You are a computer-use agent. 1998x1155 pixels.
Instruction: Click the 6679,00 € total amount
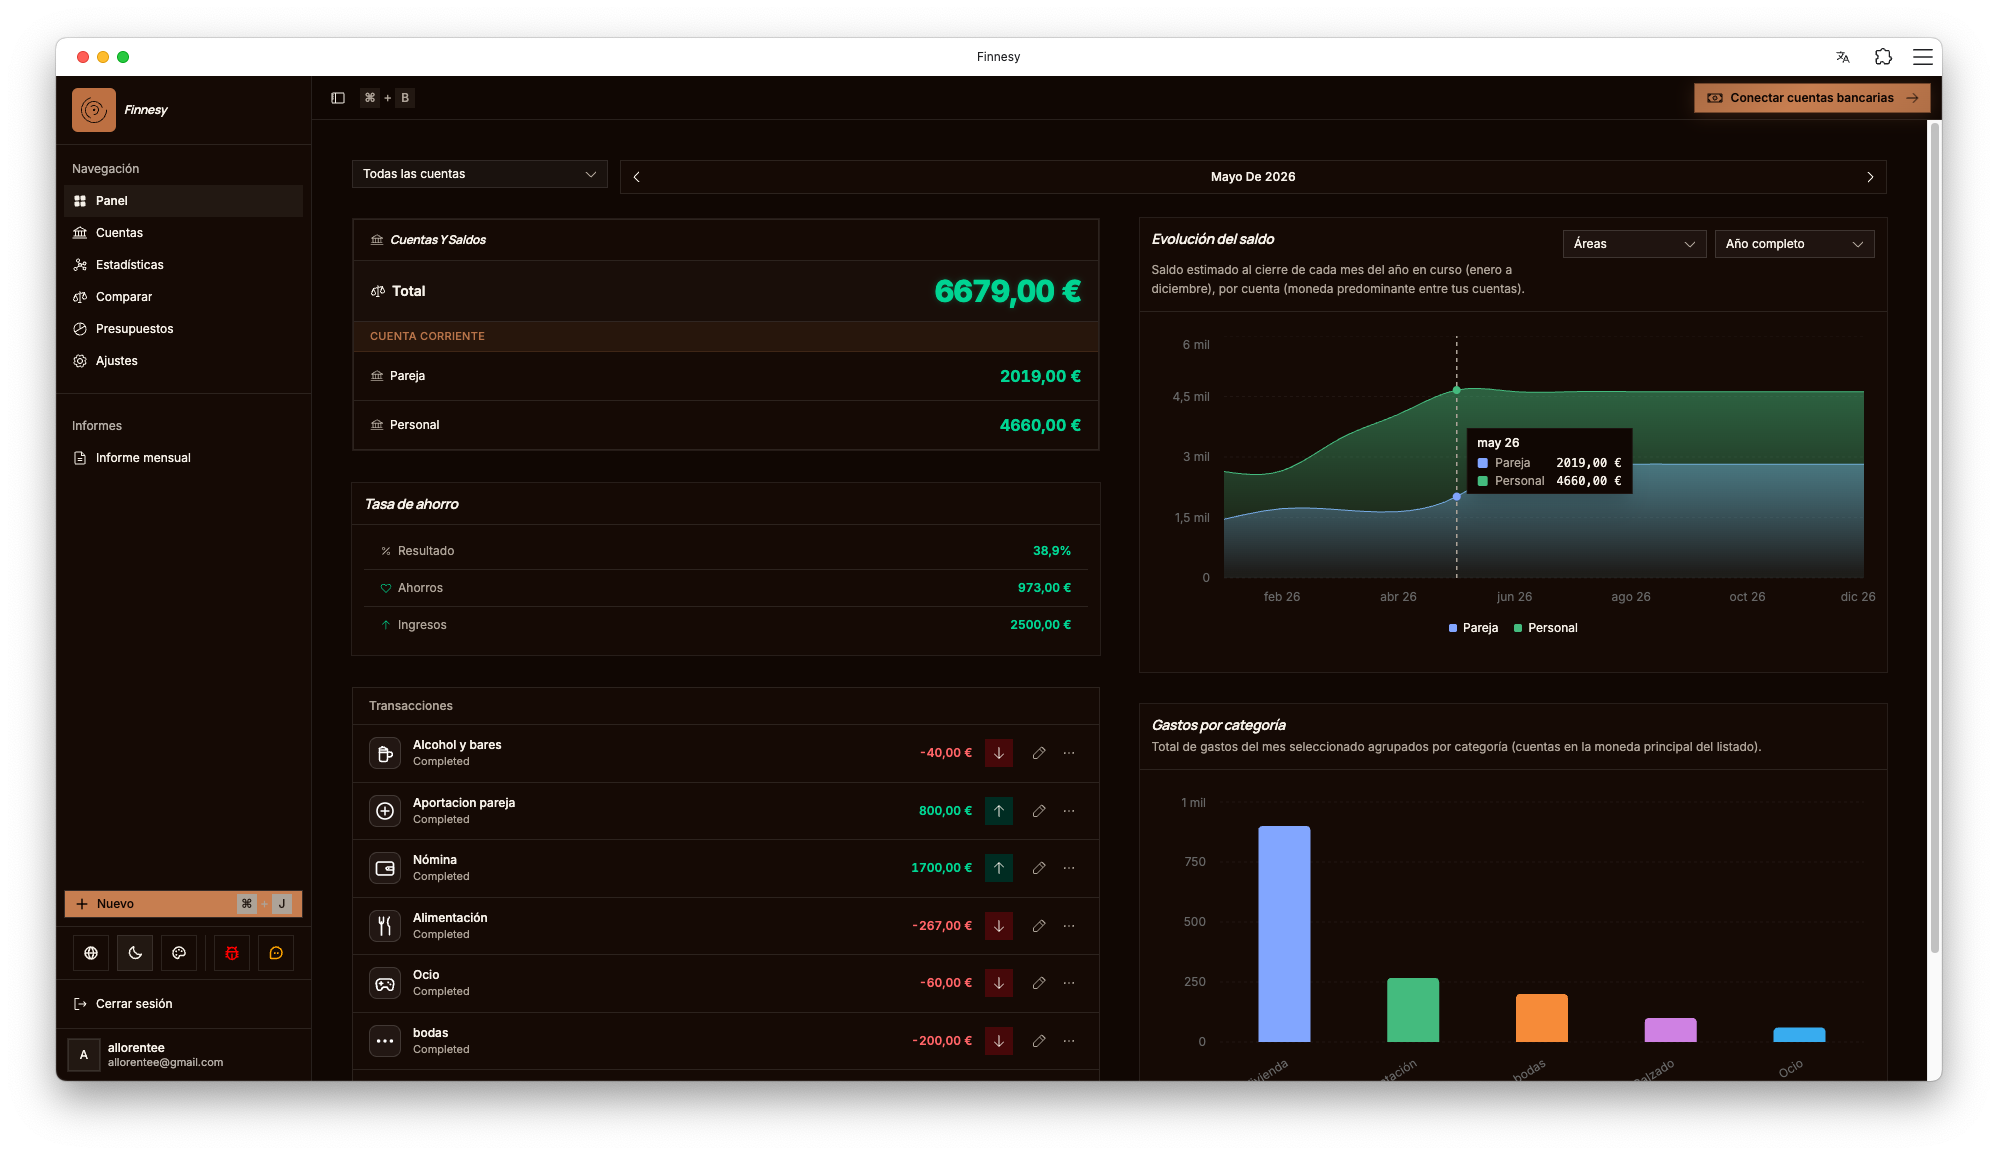1007,291
